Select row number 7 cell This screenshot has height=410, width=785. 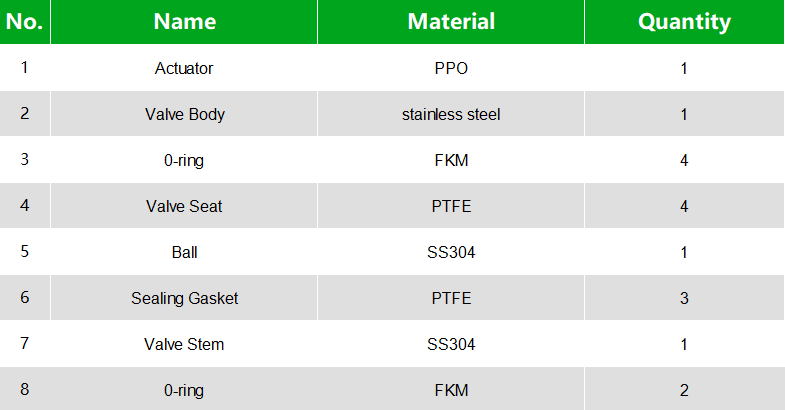click(24, 344)
